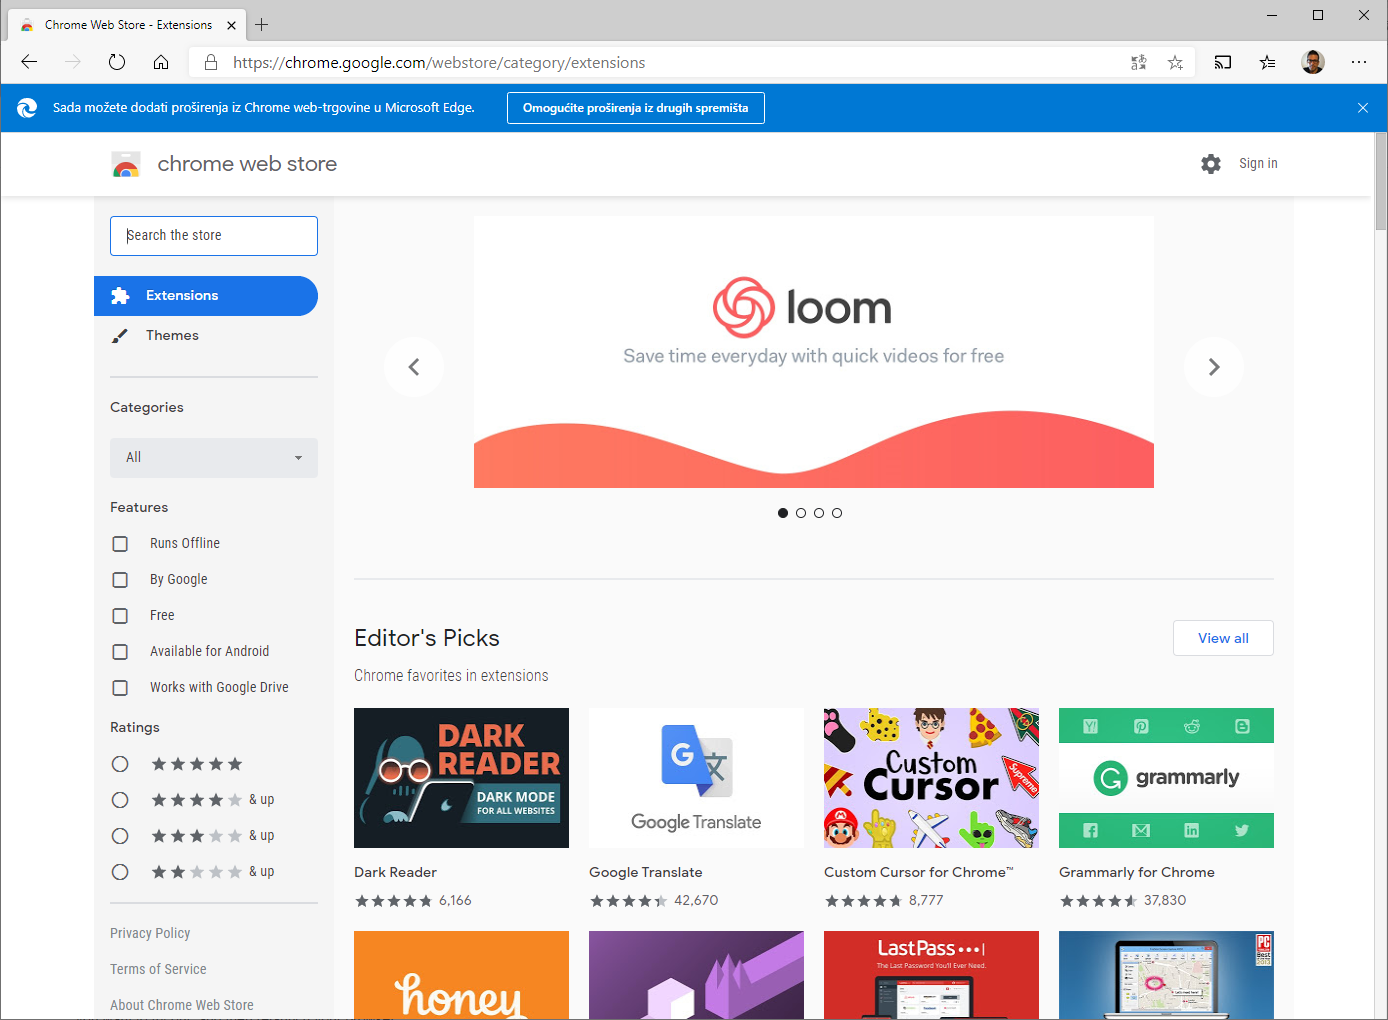Click Custom Cursor for Chrome title
1388x1020 pixels.
[919, 872]
